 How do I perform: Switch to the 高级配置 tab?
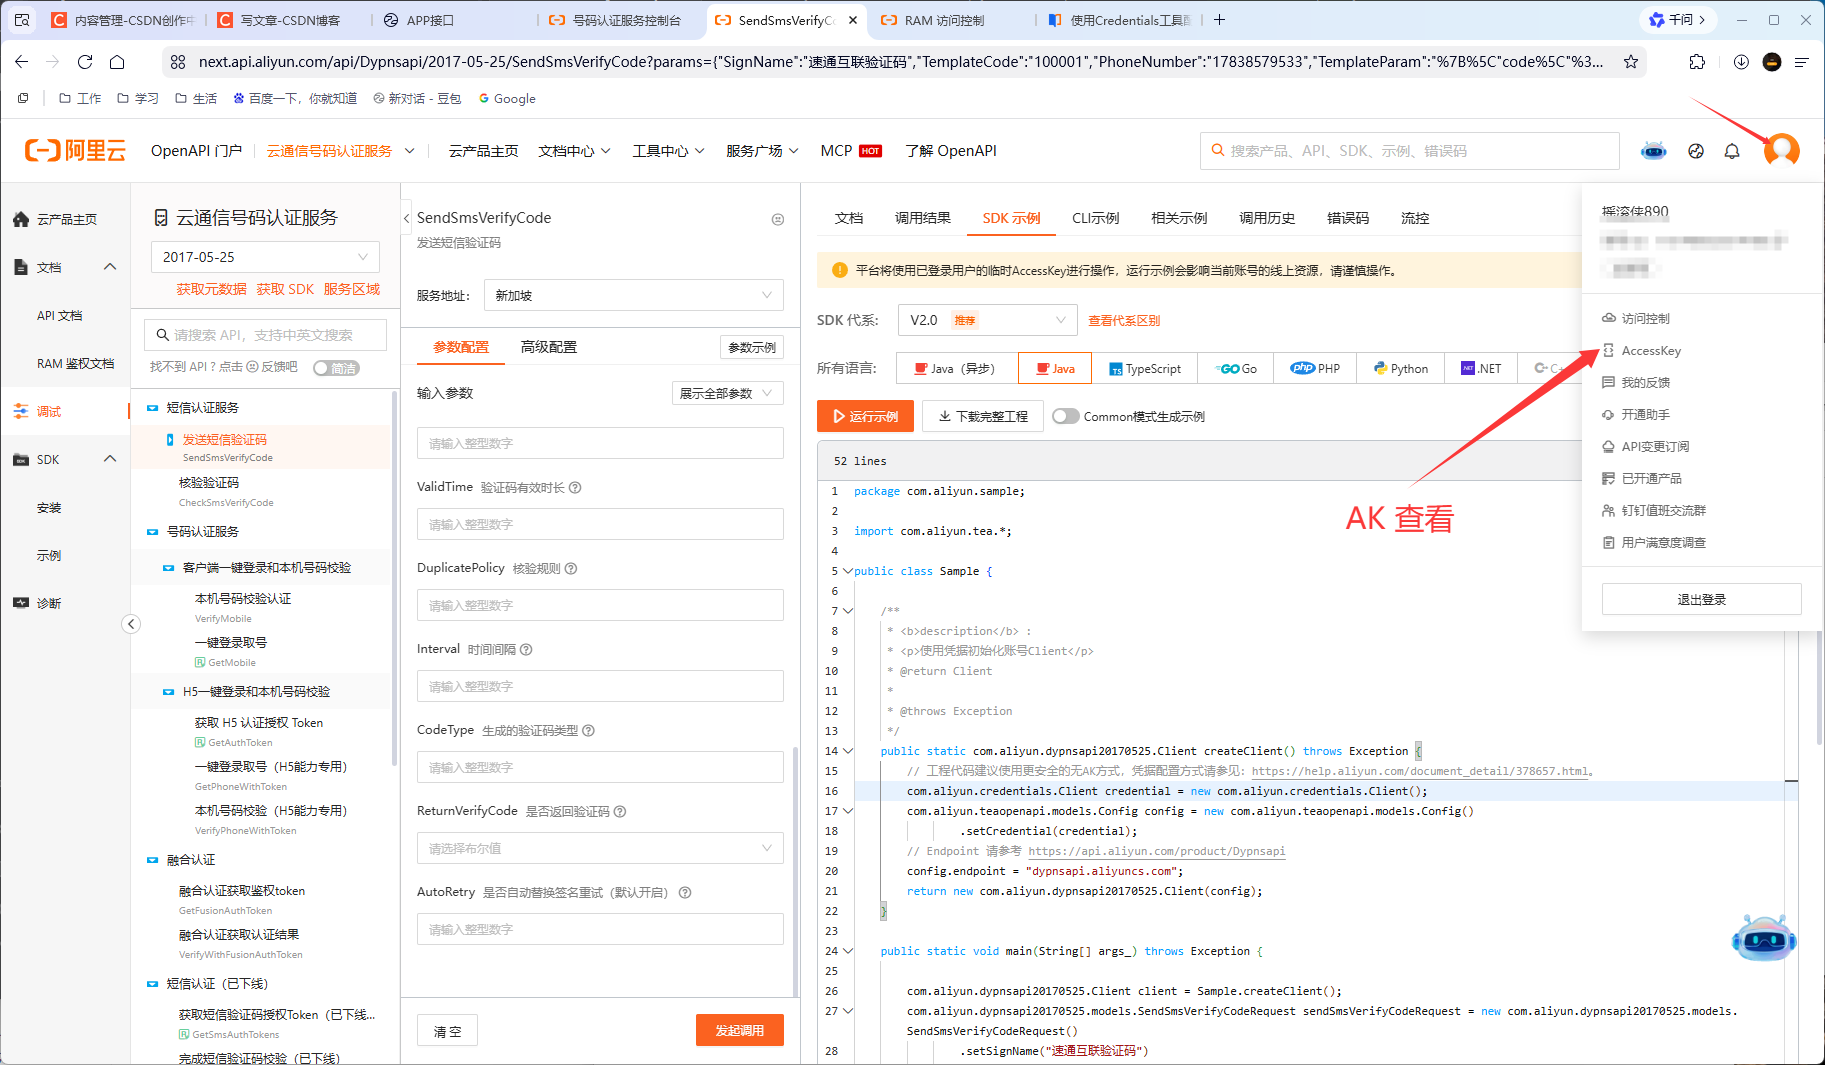(549, 347)
